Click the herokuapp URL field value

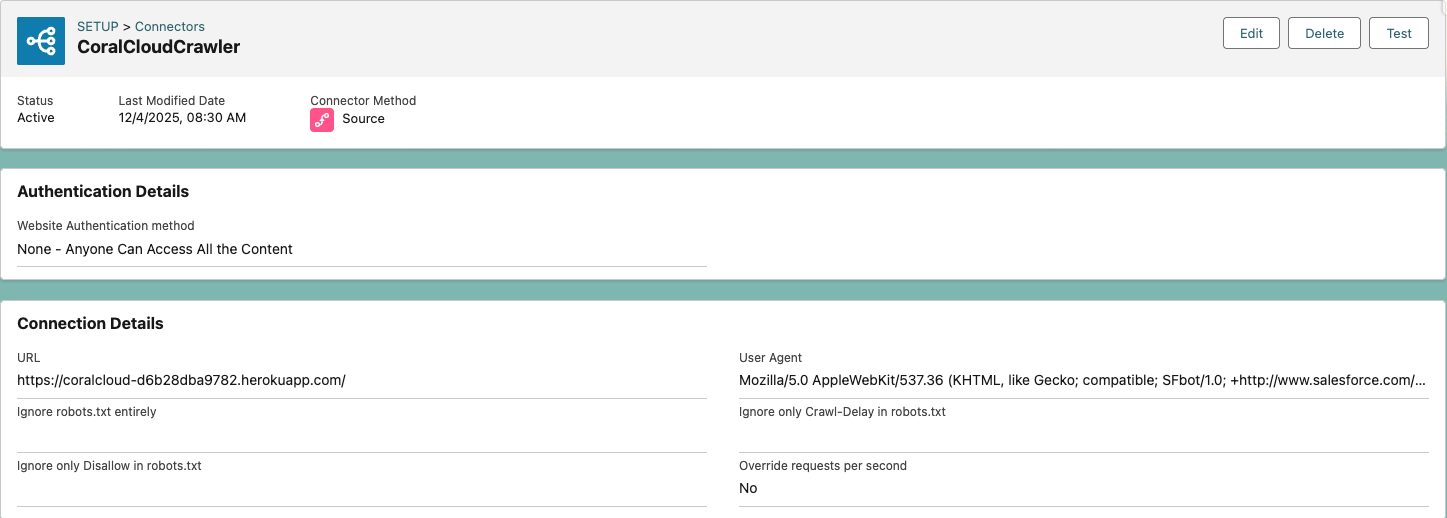point(181,380)
